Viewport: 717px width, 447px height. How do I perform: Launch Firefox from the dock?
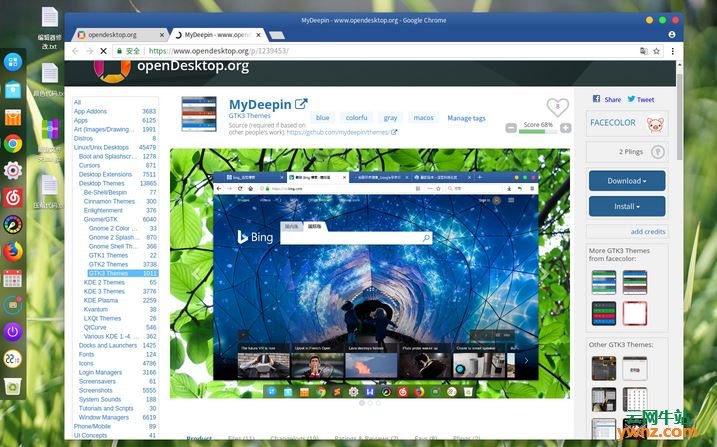pos(13,251)
